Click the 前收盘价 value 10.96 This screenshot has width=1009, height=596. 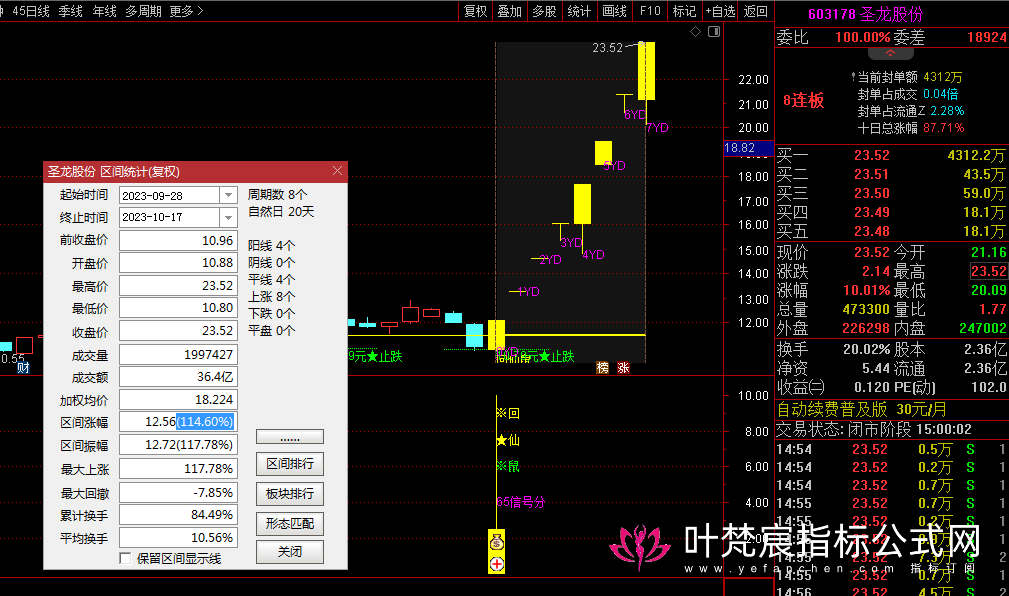(x=178, y=241)
